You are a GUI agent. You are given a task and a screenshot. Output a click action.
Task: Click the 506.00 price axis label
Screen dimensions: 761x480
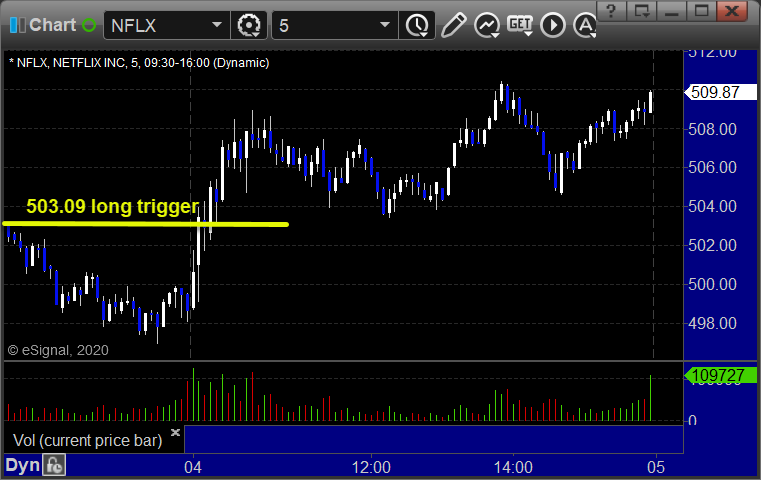coord(712,167)
